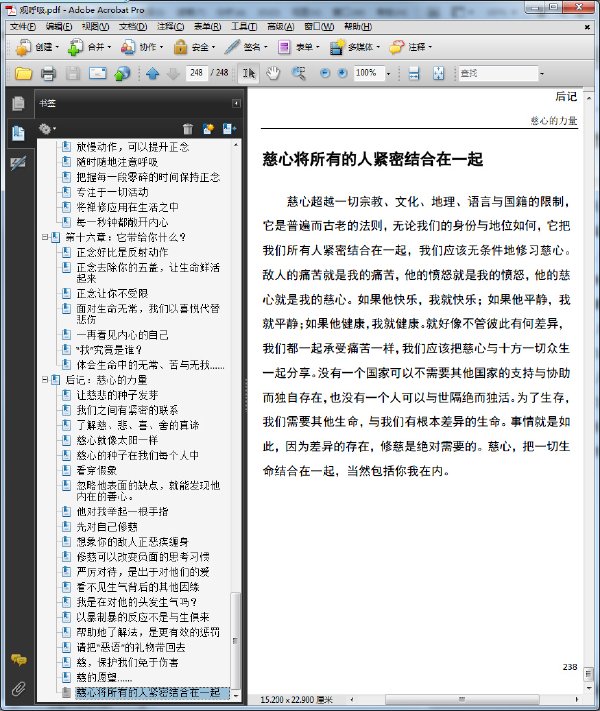Select the Hand tool
The width and height of the screenshot is (600, 711).
pyautogui.click(x=273, y=73)
